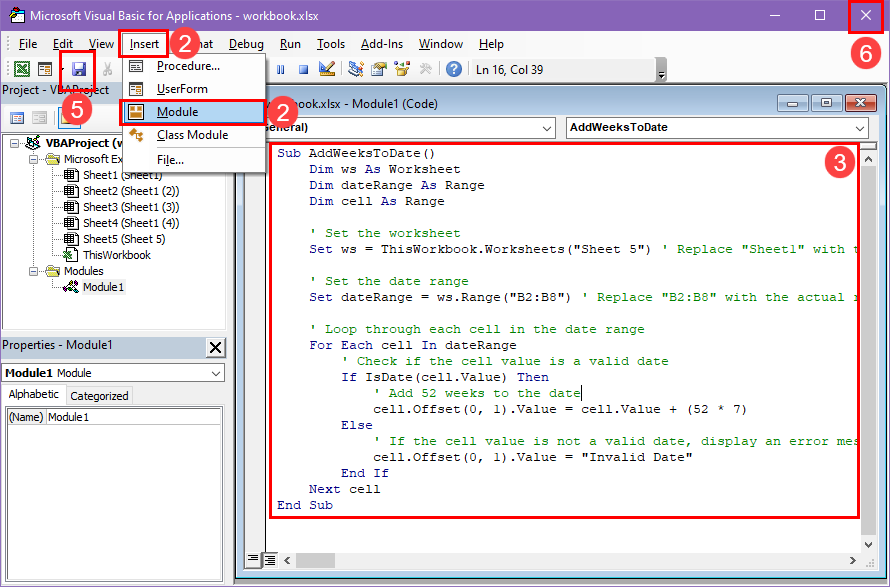Choose UserForm from Insert menu
This screenshot has width=890, height=587.
point(194,89)
